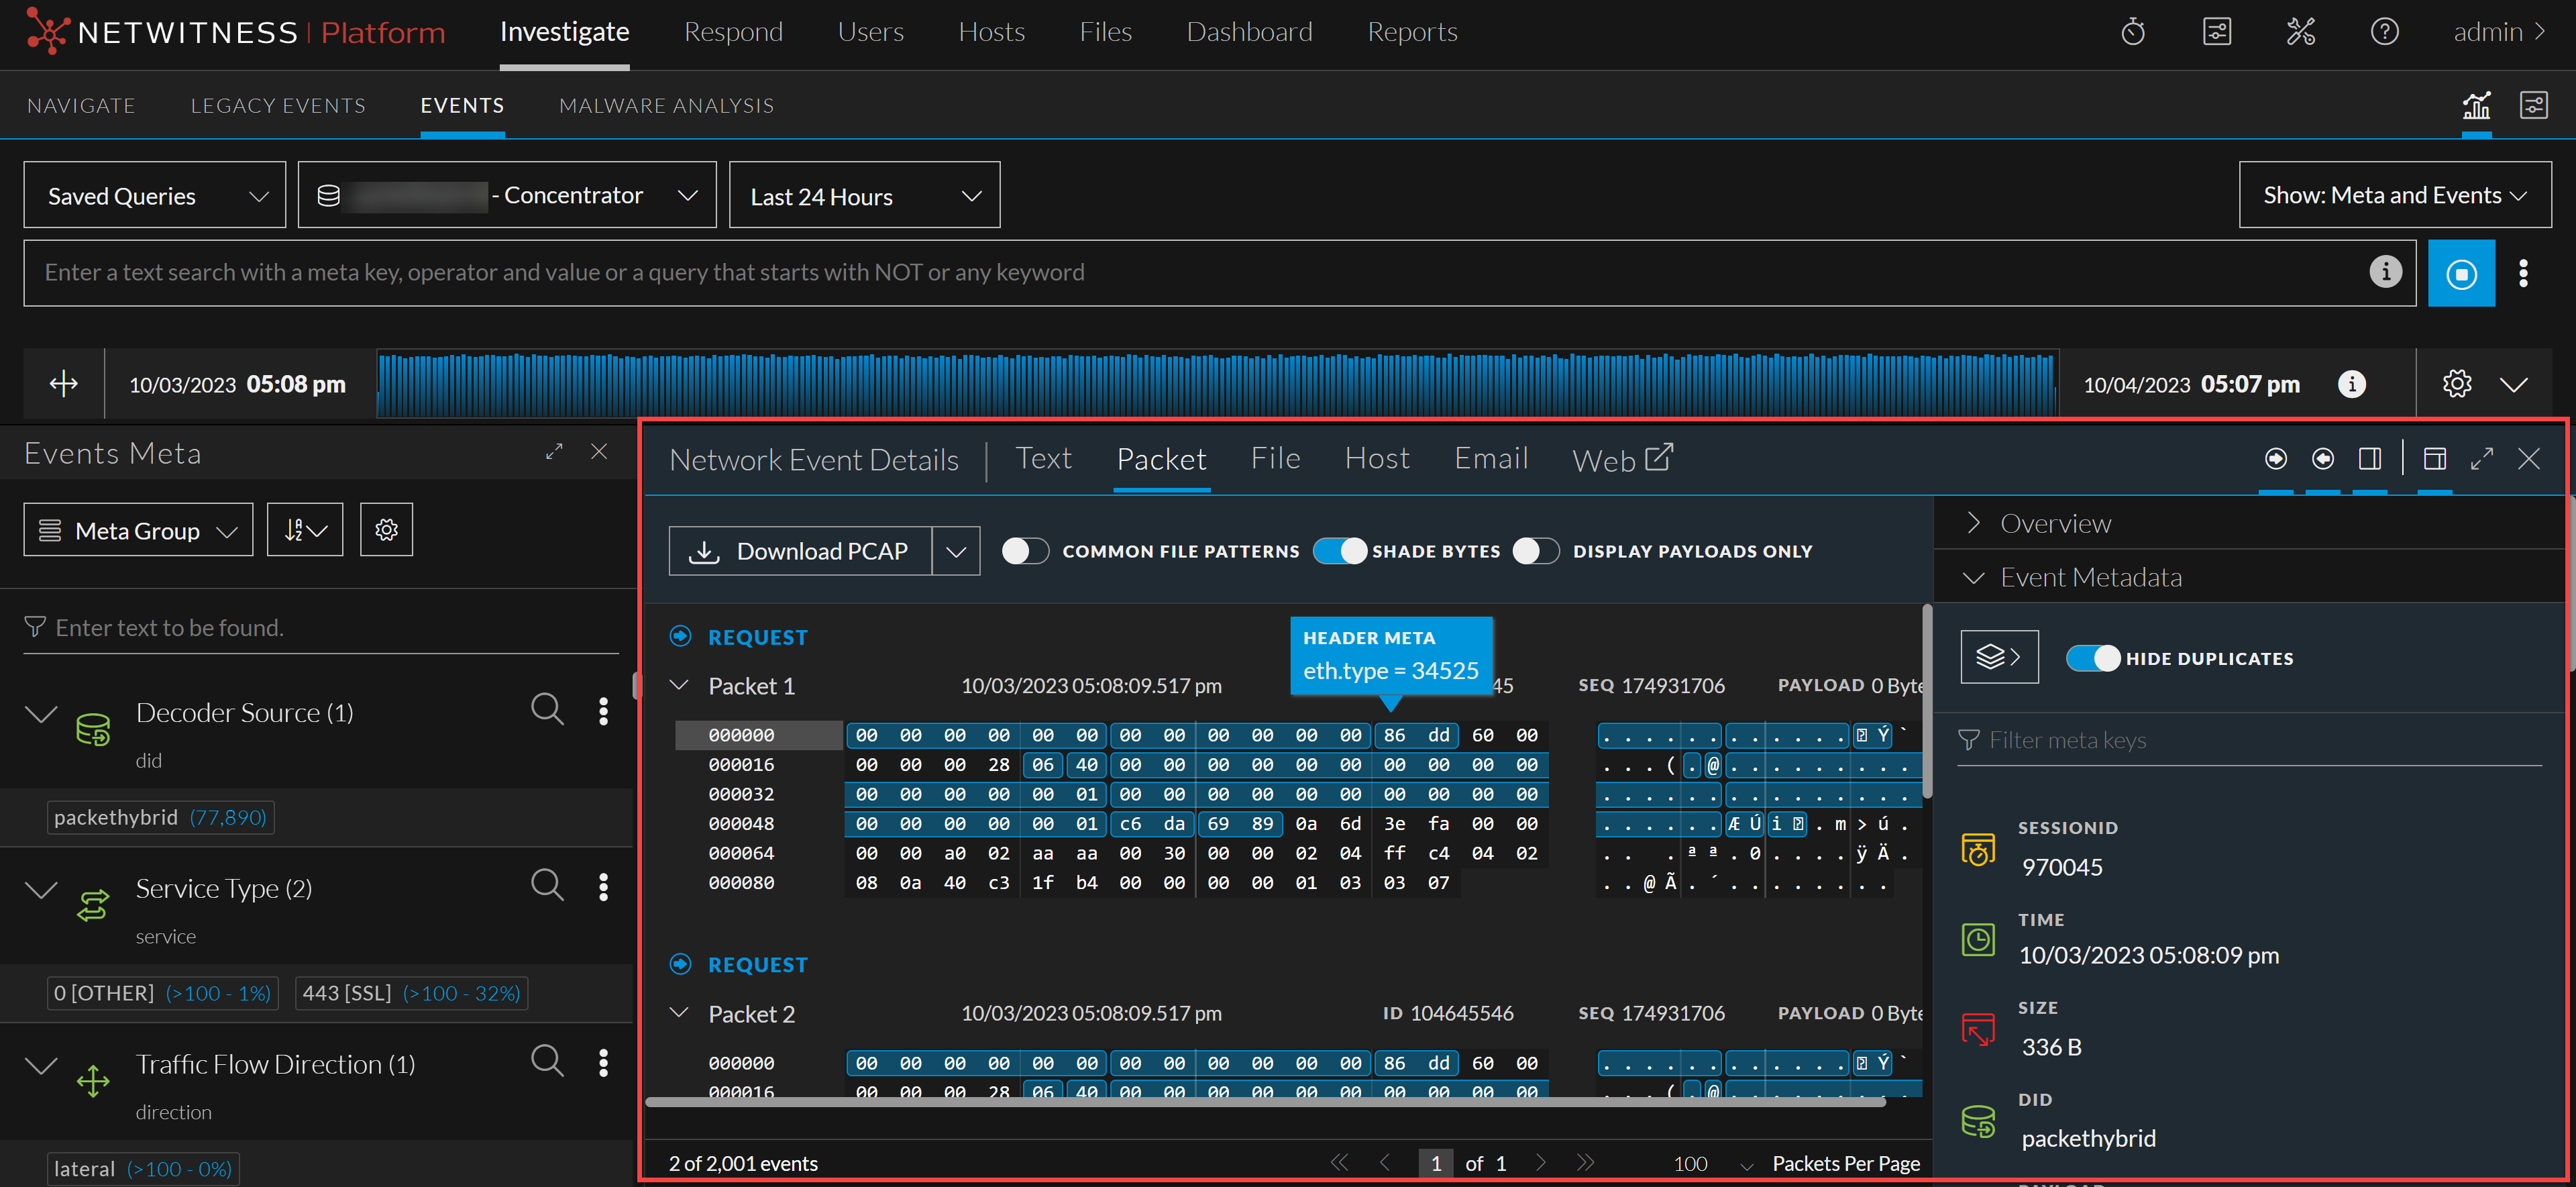Collapse Decoder Source meta group
The image size is (2576, 1187).
tap(41, 713)
